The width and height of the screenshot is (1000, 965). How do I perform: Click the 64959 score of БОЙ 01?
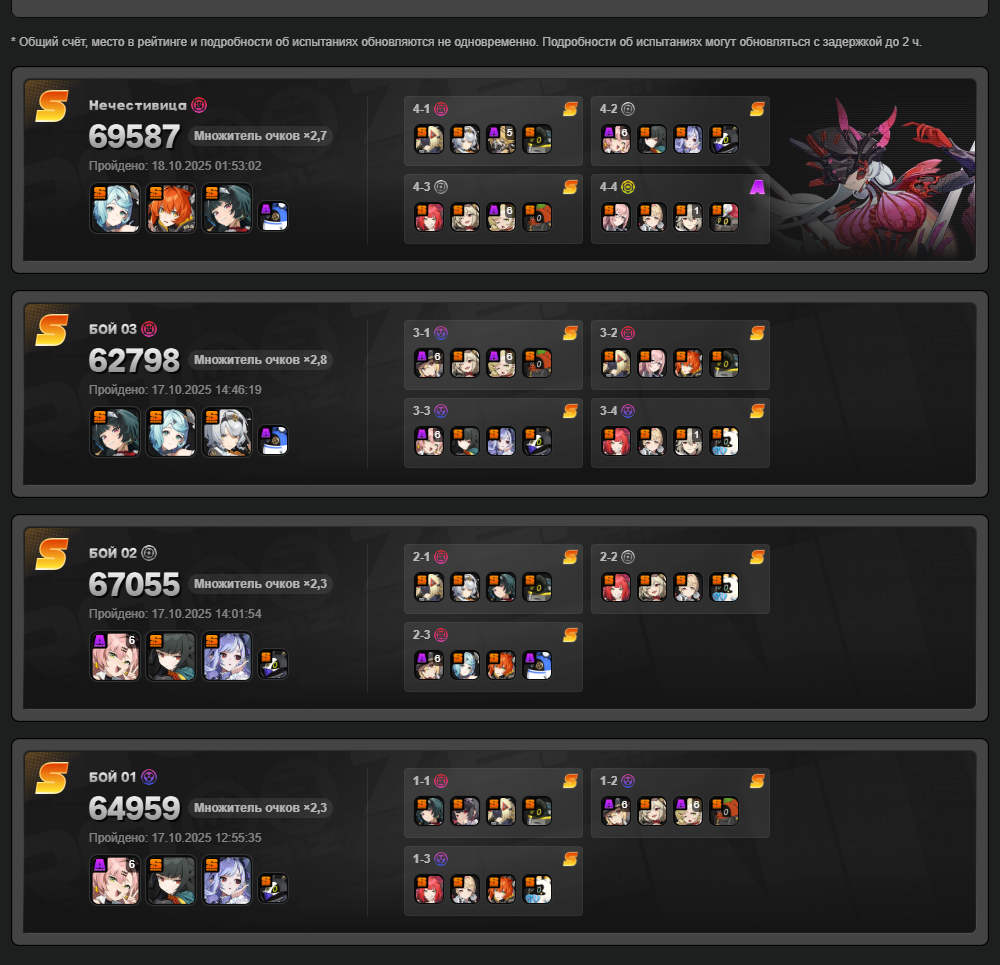tap(135, 808)
